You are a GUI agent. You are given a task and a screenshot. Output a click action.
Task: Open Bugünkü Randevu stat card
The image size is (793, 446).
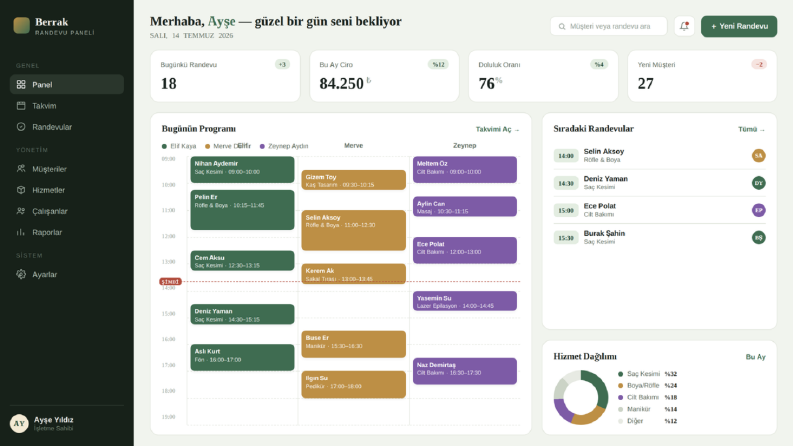click(x=225, y=76)
